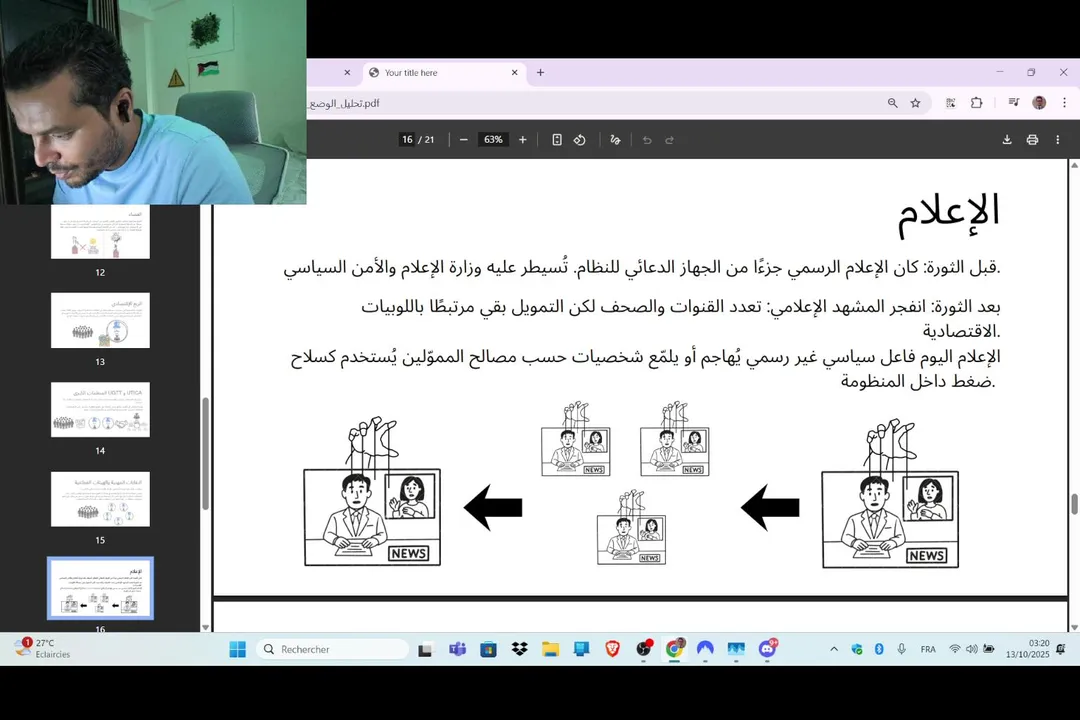Open Wi-Fi network tray icon
This screenshot has height=720, width=1080.
pyautogui.click(x=955, y=649)
